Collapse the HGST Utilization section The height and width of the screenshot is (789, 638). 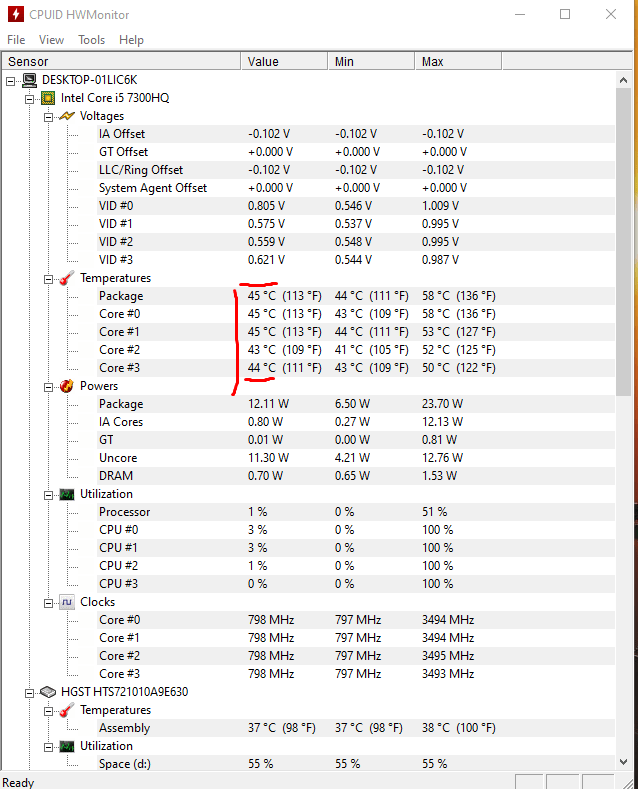[49, 747]
